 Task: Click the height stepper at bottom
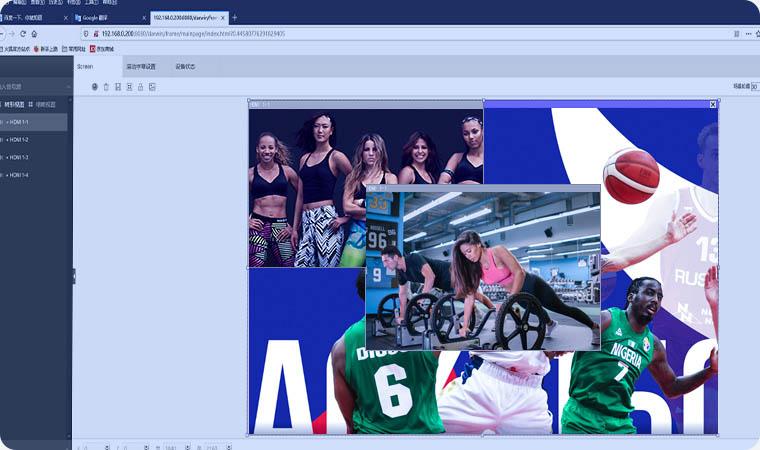tap(229, 447)
